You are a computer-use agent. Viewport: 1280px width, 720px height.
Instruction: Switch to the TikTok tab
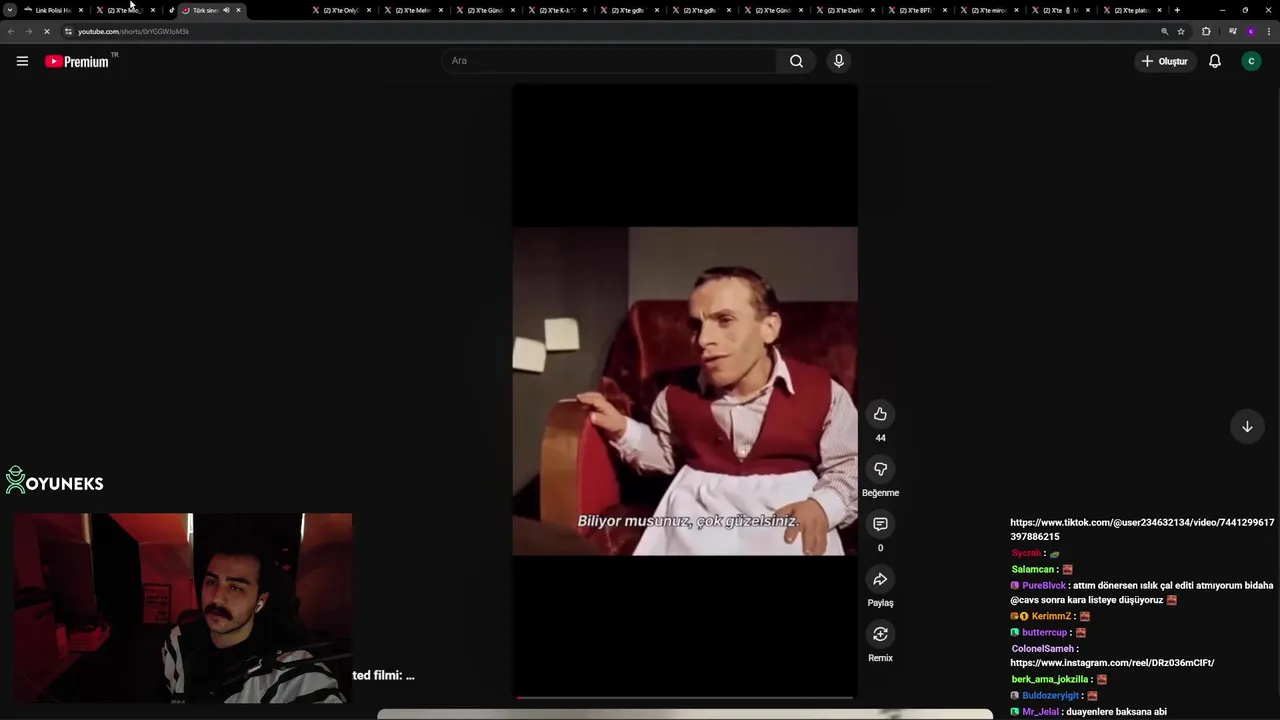pos(172,10)
